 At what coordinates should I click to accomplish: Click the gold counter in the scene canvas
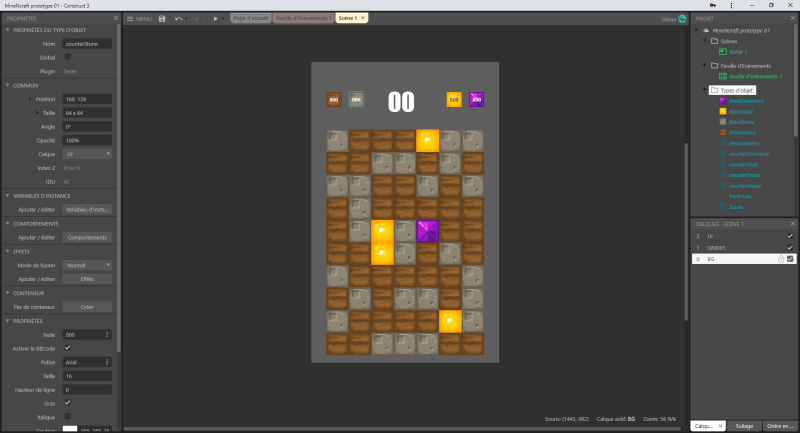pyautogui.click(x=454, y=99)
